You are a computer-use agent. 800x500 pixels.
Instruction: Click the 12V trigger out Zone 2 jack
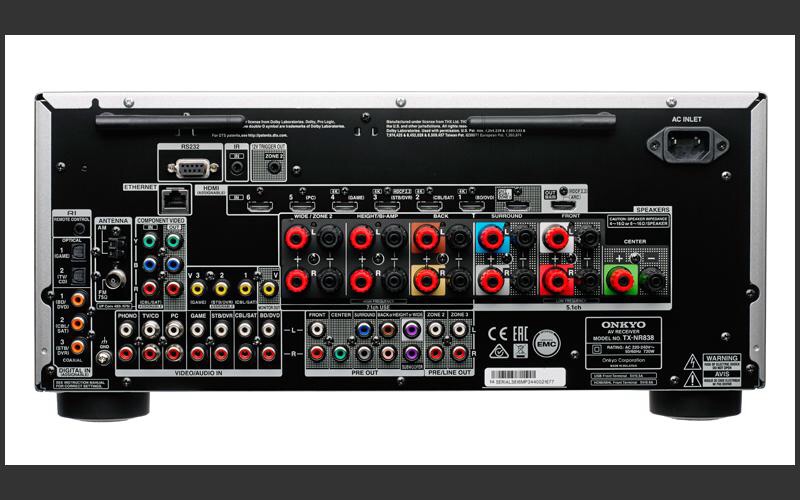(274, 167)
